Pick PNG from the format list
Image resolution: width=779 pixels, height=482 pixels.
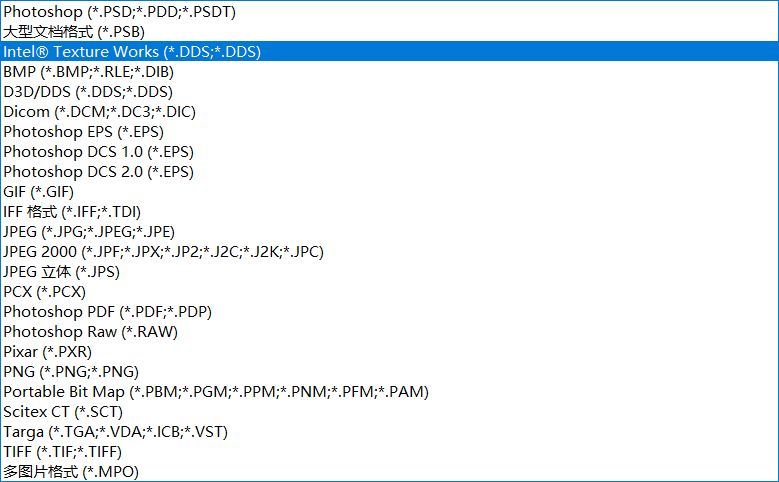point(71,372)
